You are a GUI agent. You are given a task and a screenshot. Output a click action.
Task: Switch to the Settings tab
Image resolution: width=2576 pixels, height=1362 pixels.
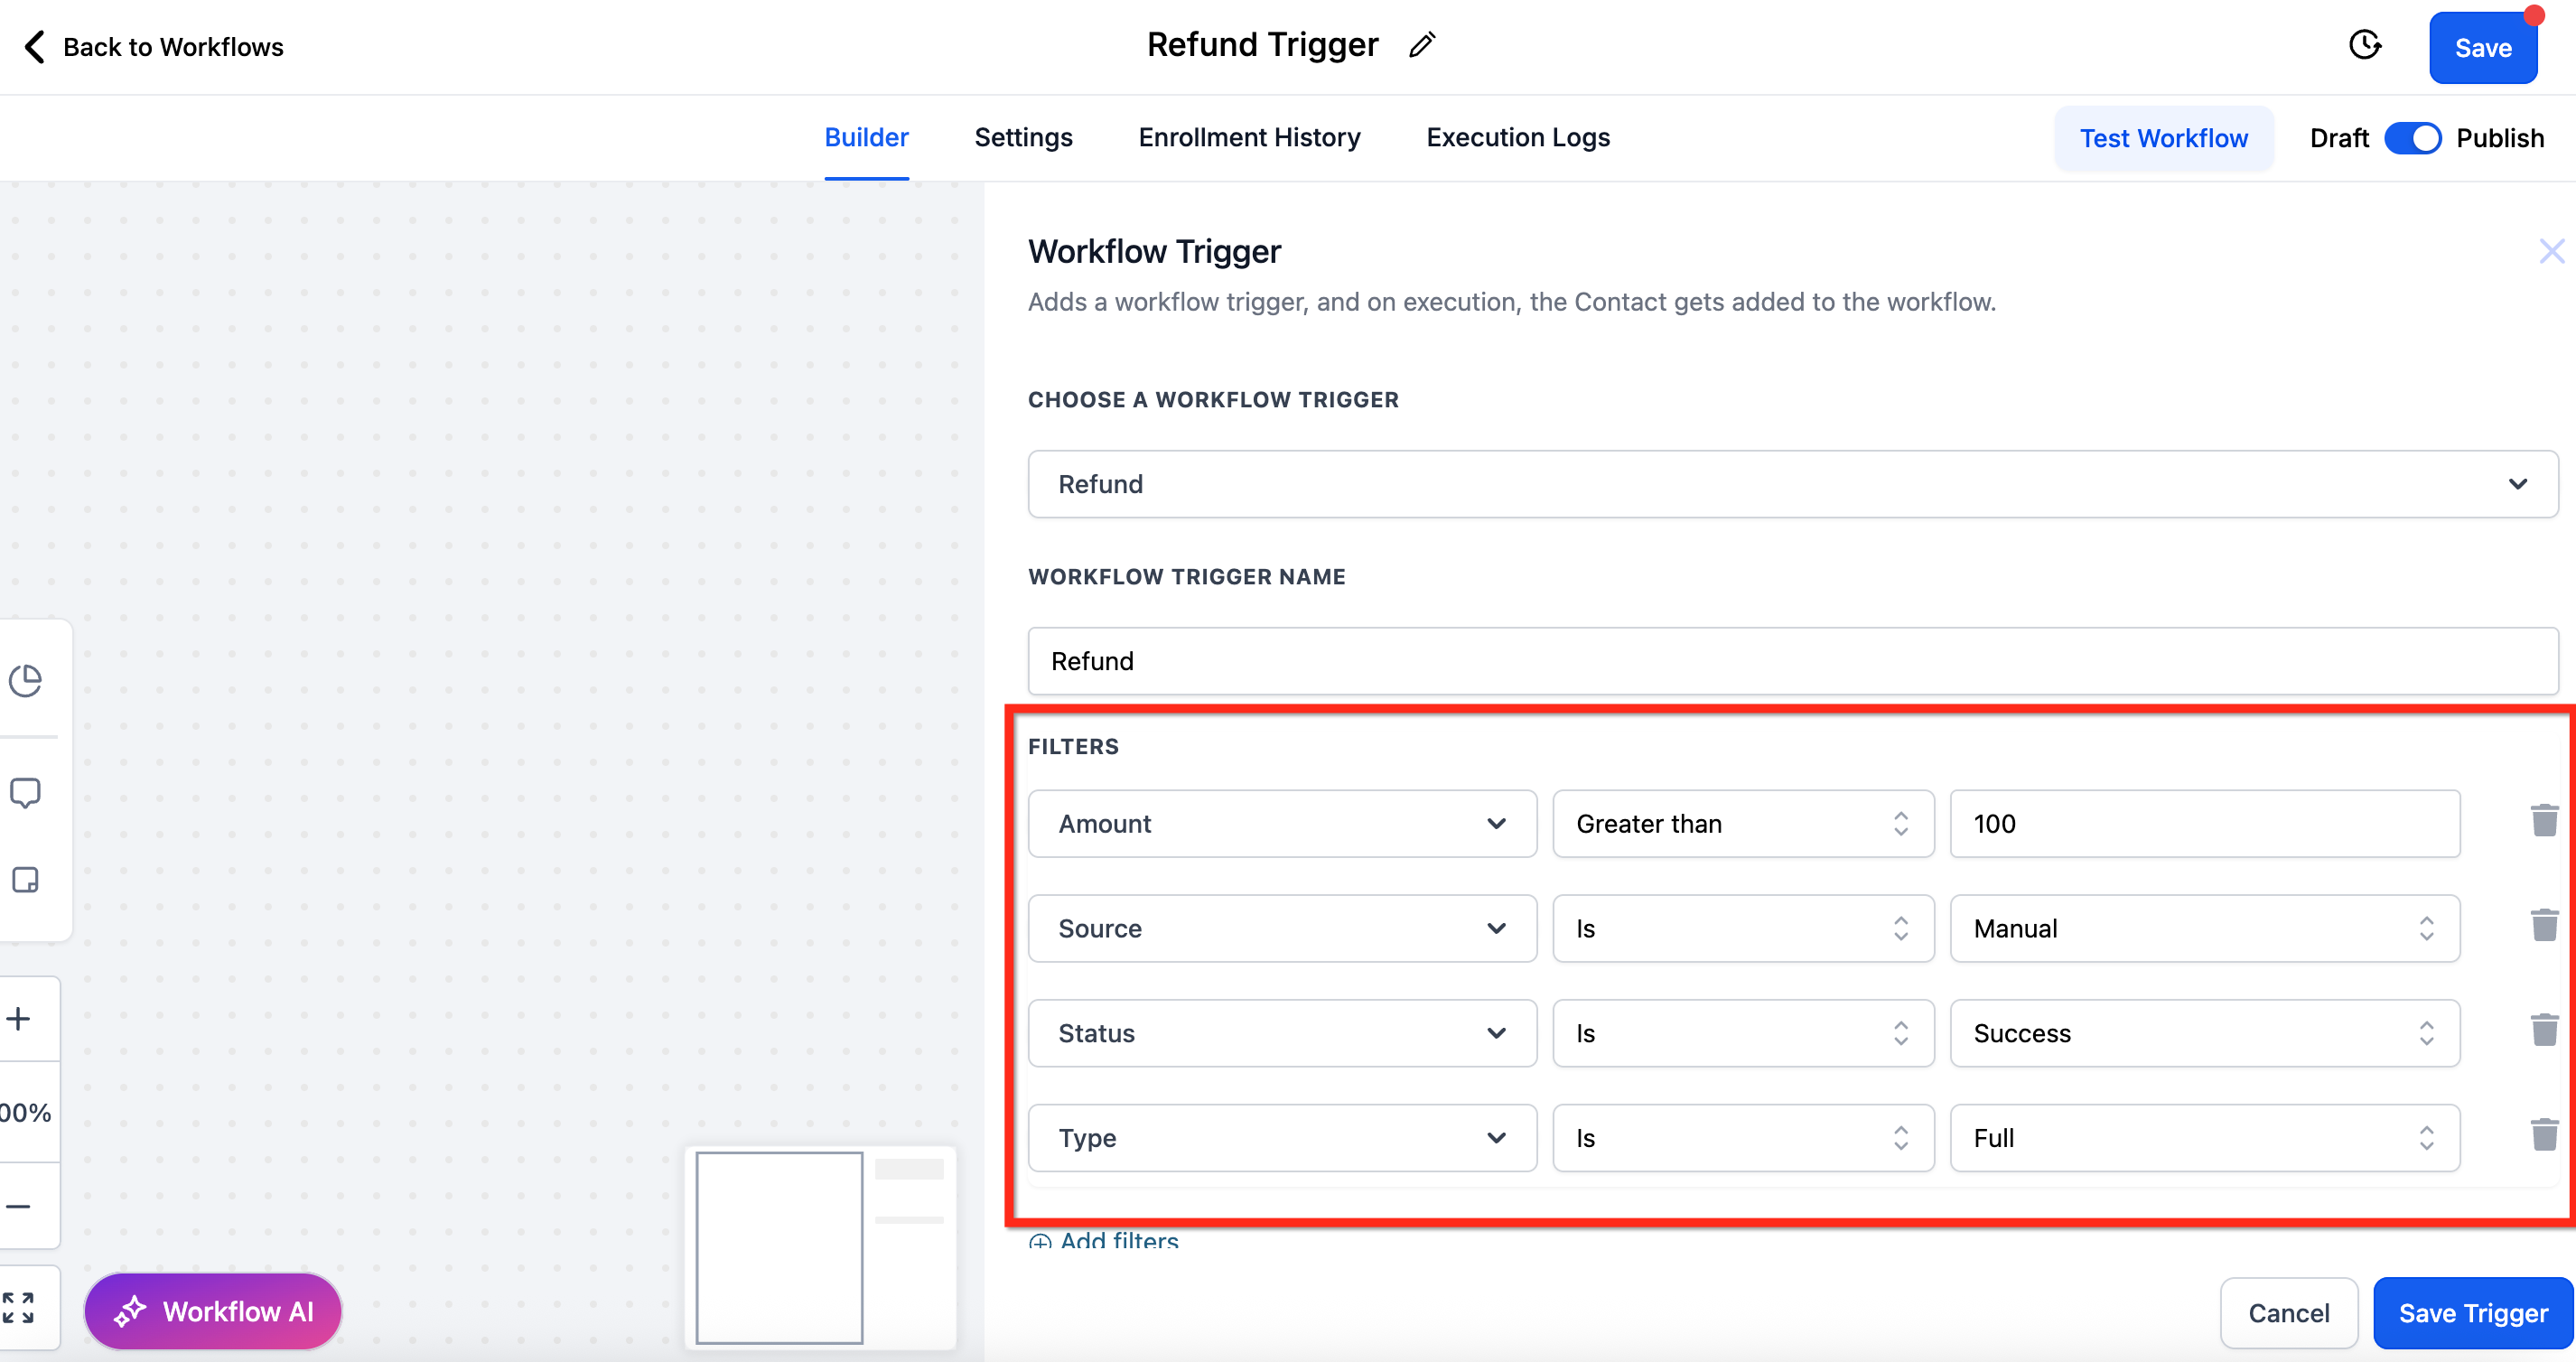click(x=1023, y=138)
